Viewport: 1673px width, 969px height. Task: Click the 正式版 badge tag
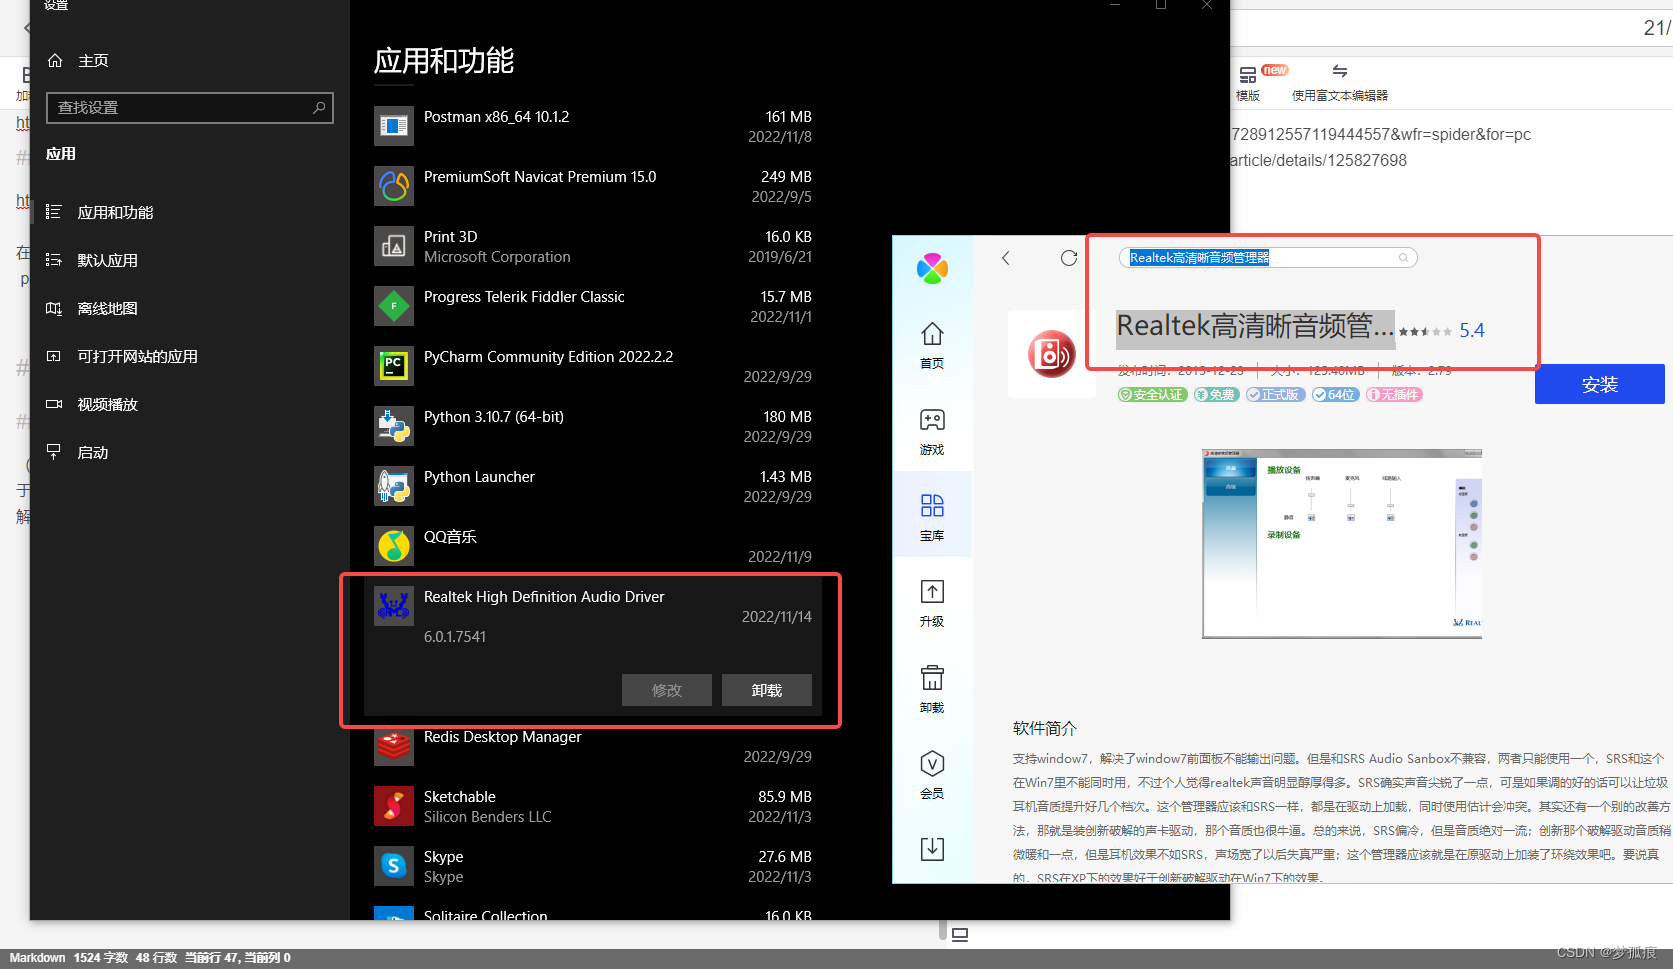coord(1274,395)
